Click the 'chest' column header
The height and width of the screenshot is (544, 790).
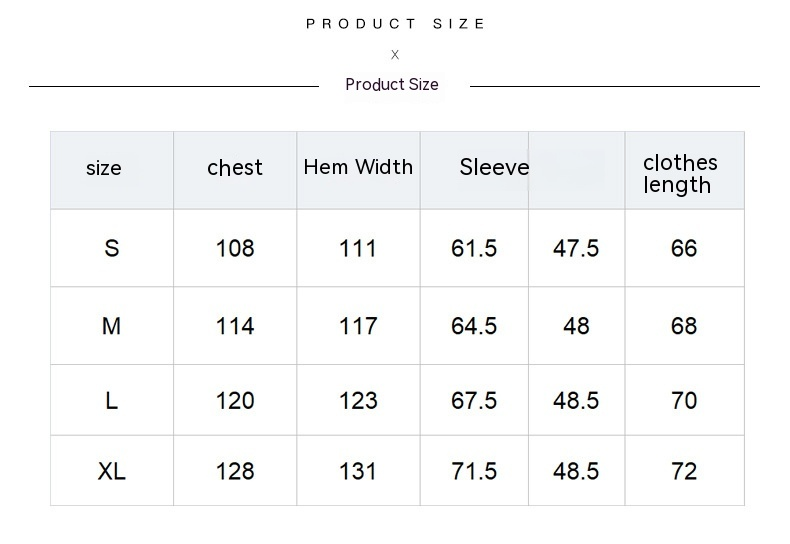click(235, 168)
